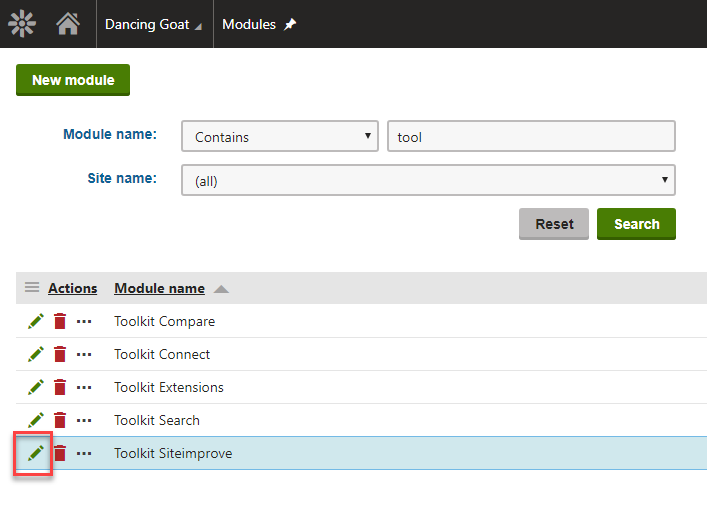This screenshot has height=511, width=707.
Task: Delete the Toolkit Extensions module
Action: (x=60, y=387)
